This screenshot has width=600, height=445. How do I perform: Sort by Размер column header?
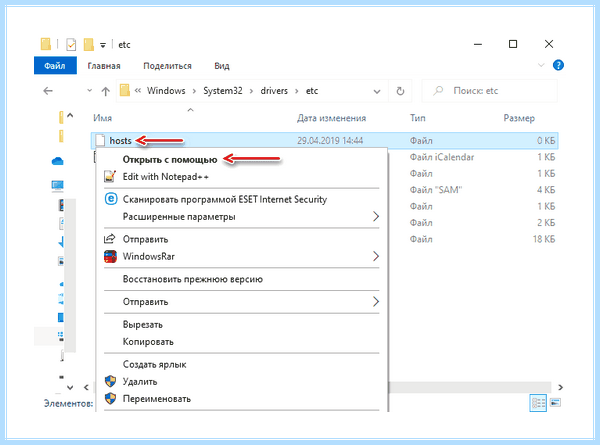(519, 118)
